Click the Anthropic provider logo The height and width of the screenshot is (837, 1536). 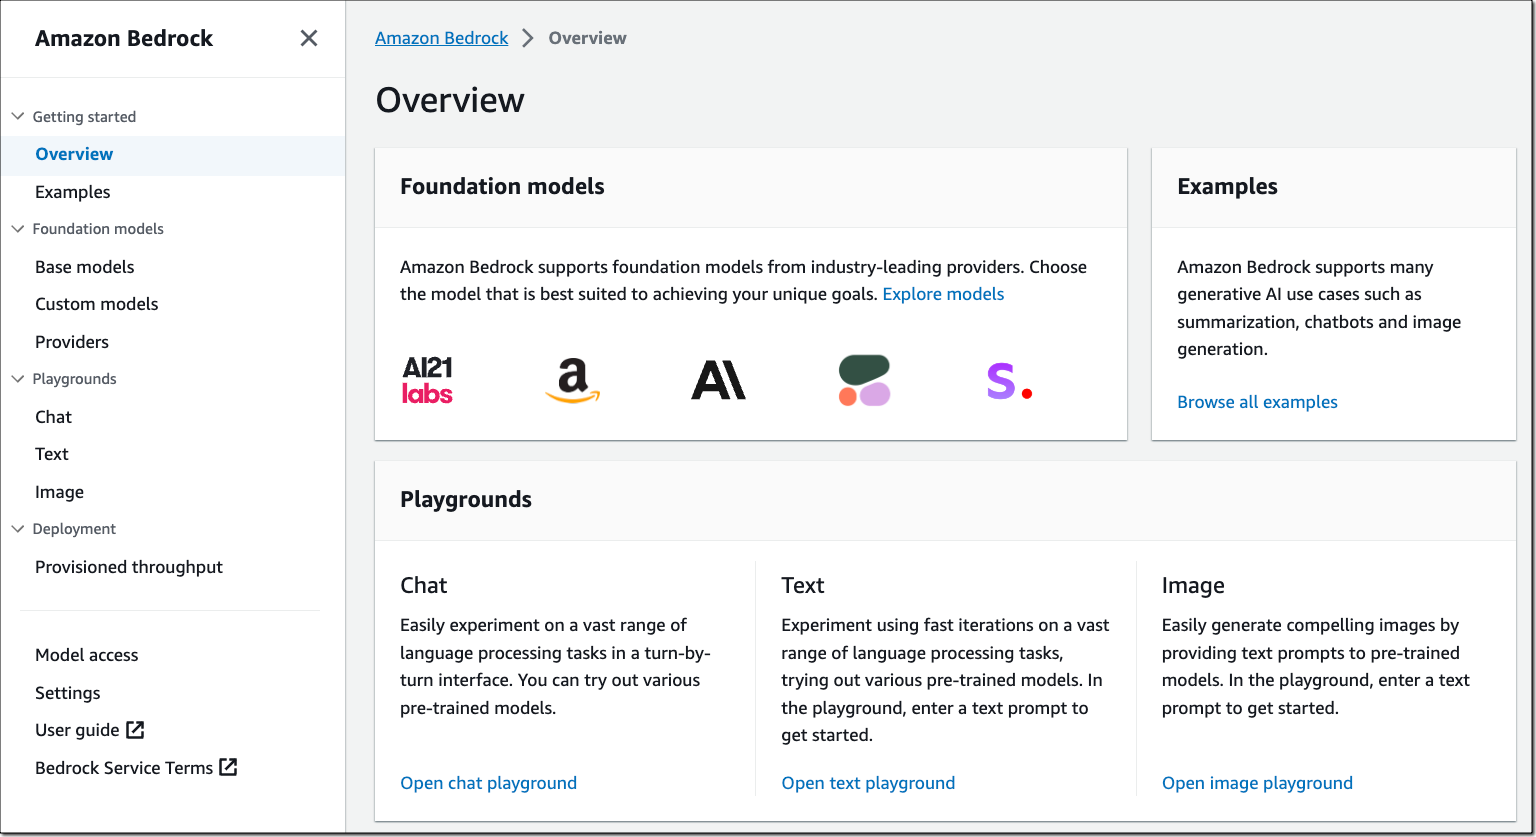pos(718,380)
